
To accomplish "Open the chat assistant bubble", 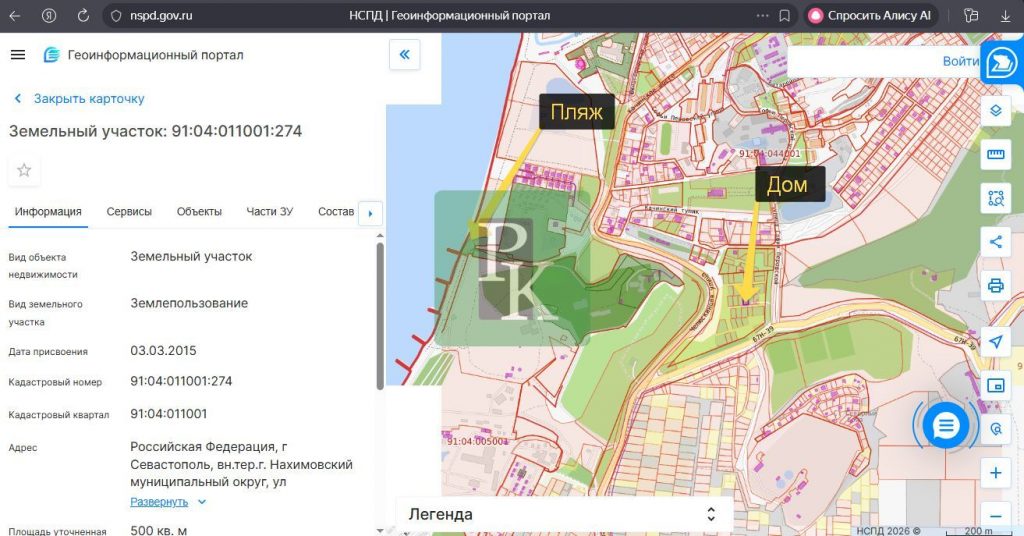I will 945,426.
